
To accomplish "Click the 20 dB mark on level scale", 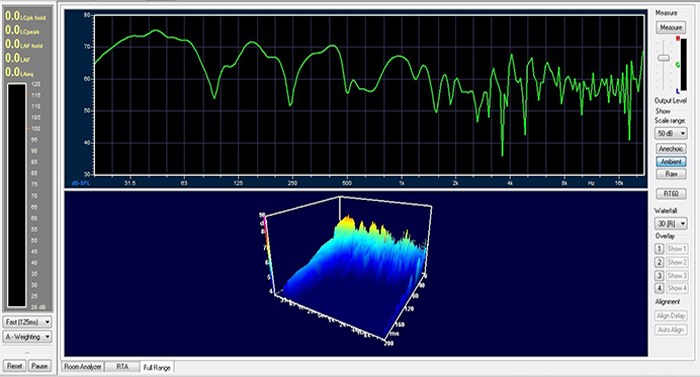I will pyautogui.click(x=38, y=307).
